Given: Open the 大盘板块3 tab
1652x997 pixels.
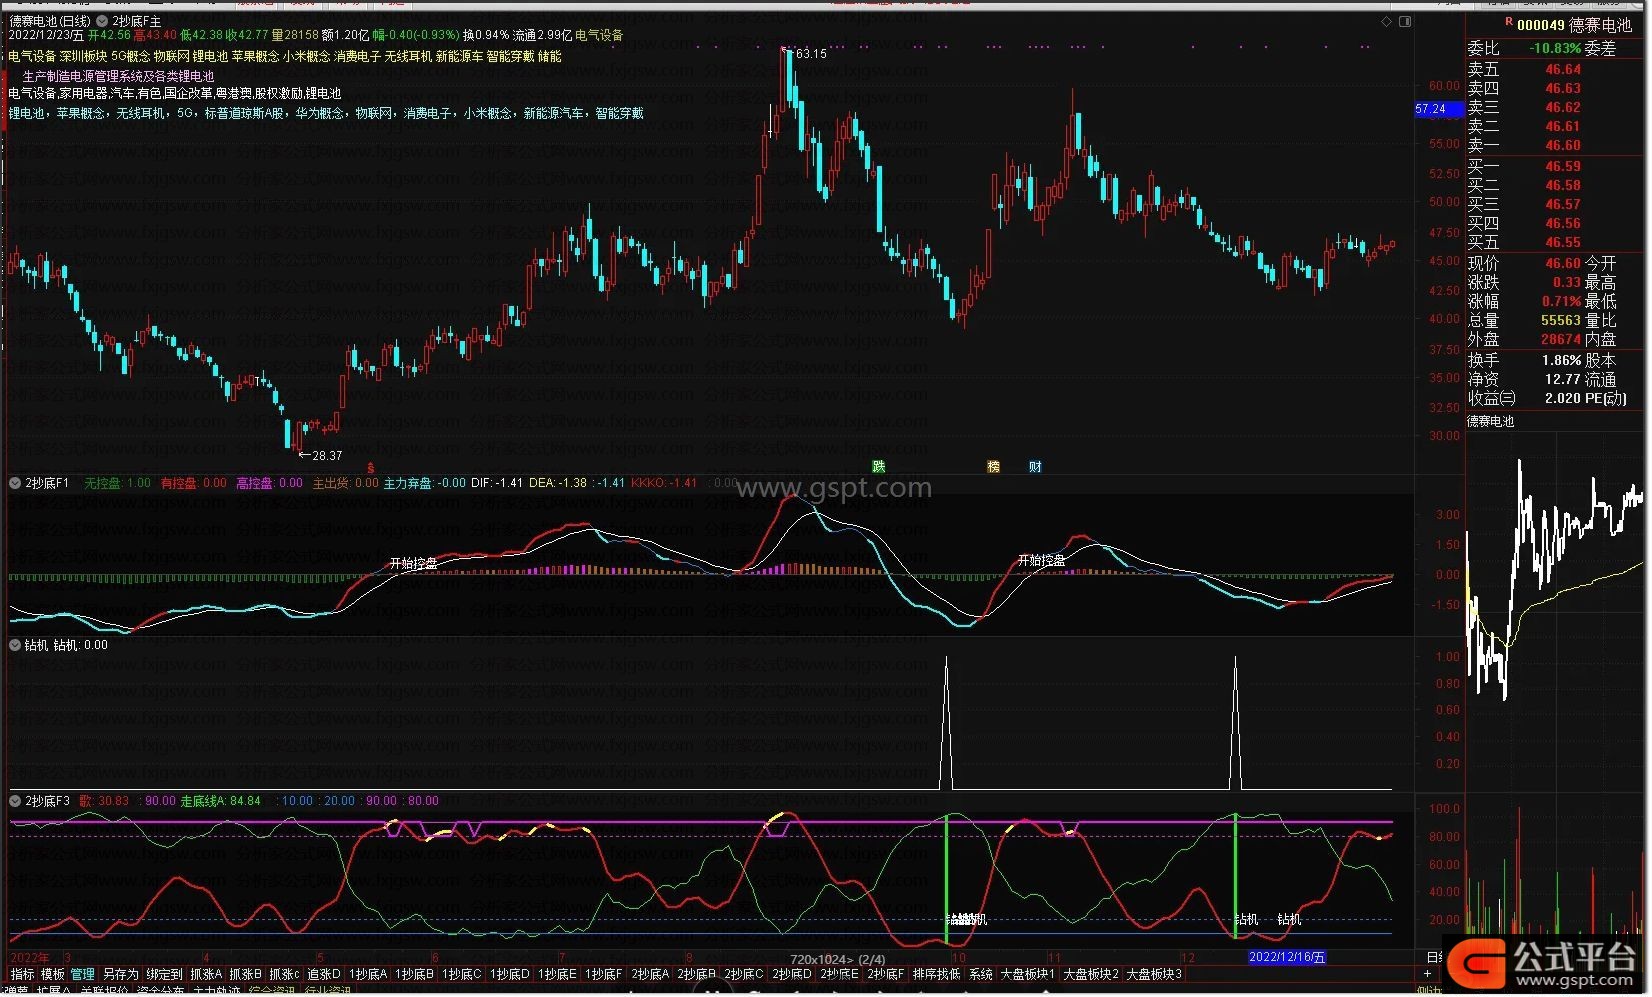Looking at the screenshot, I should point(1154,974).
